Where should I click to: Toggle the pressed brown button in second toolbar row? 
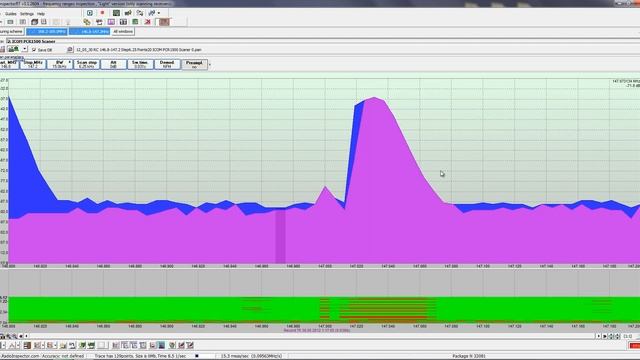click(x=164, y=22)
